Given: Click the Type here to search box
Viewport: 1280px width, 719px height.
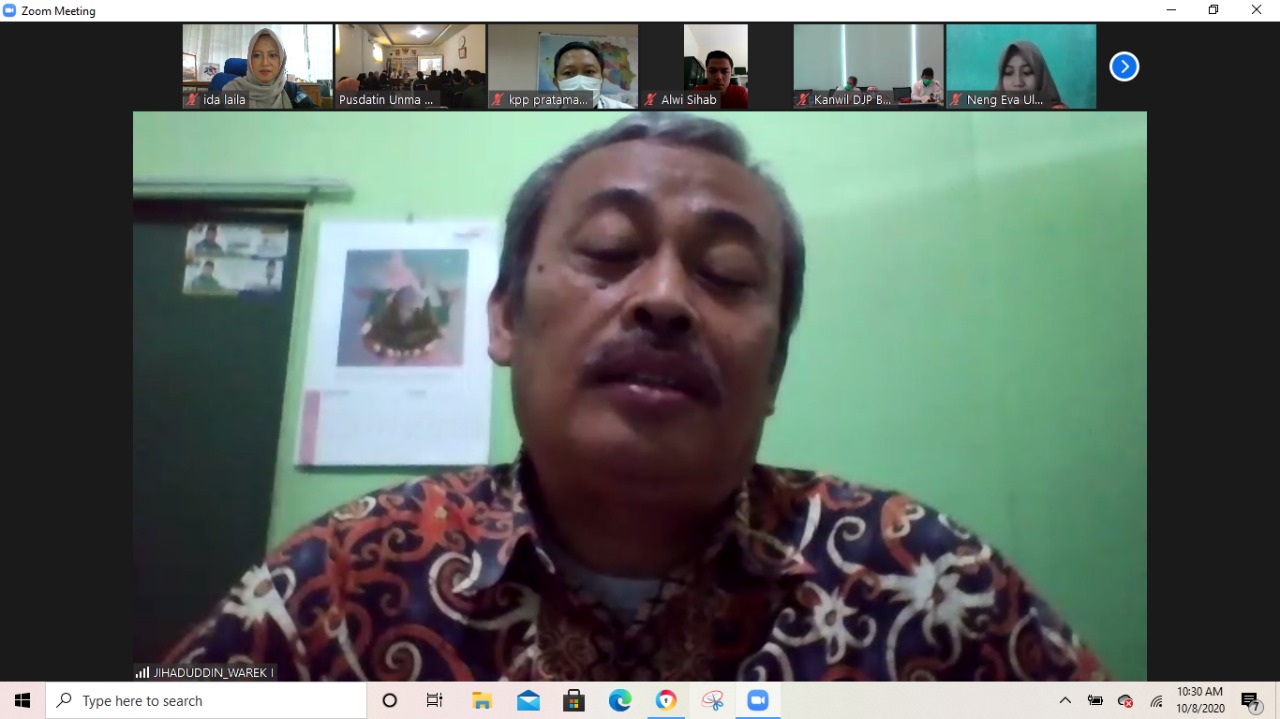Looking at the screenshot, I should click(206, 701).
